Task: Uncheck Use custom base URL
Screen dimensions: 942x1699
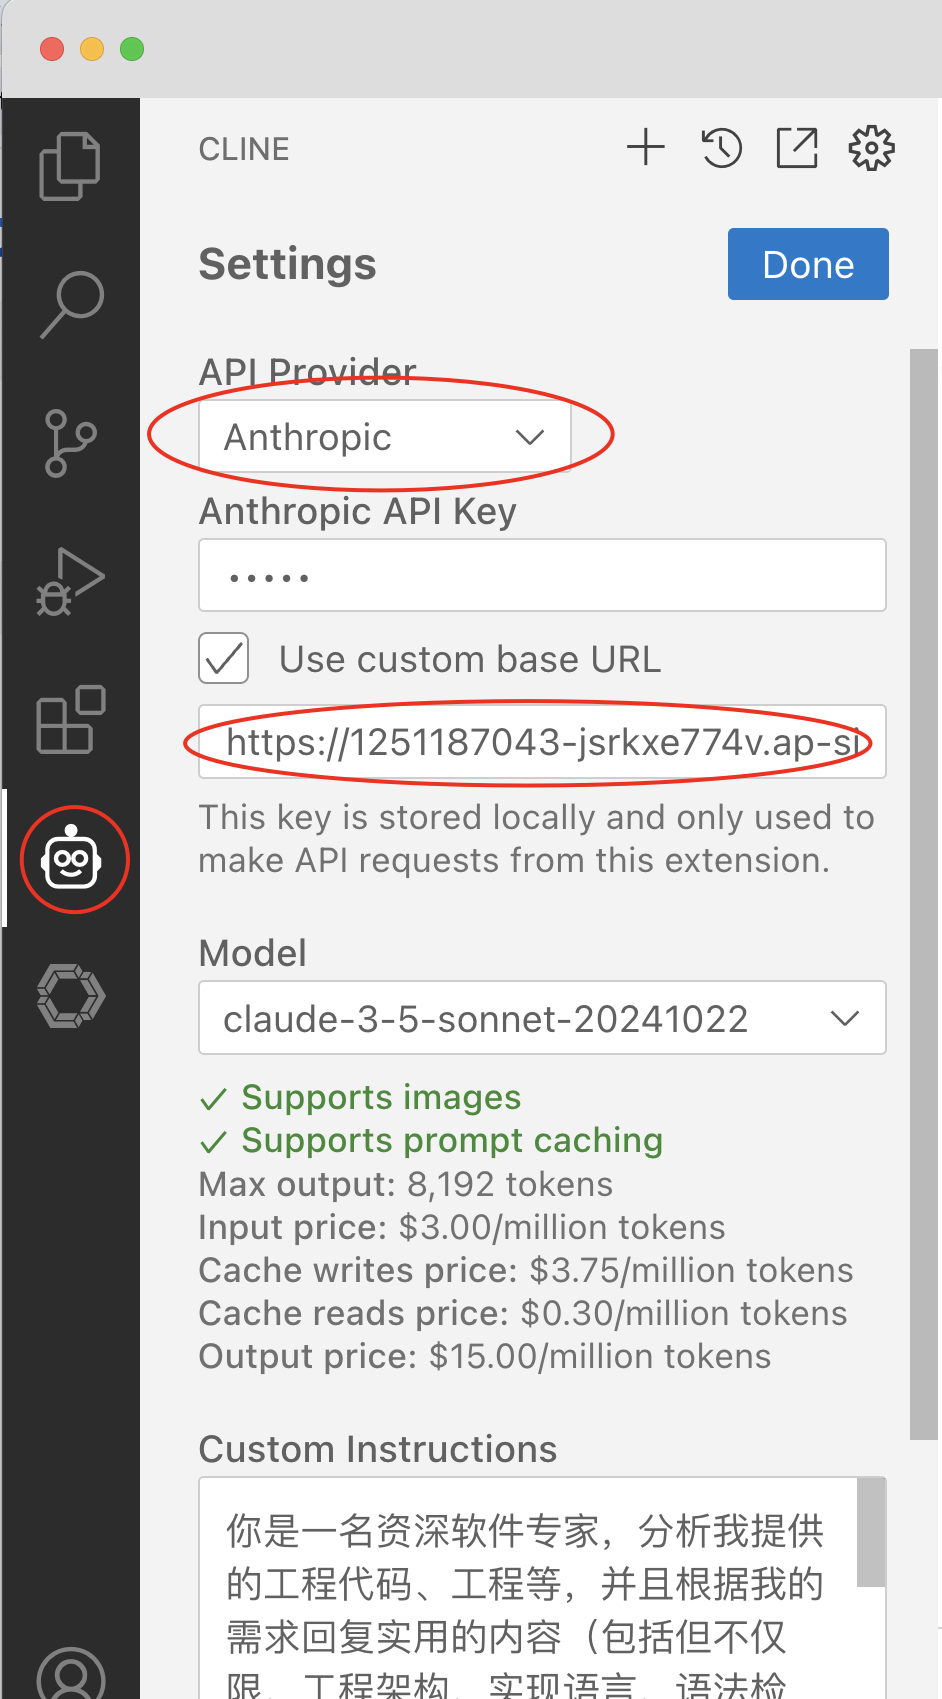Action: 224,658
